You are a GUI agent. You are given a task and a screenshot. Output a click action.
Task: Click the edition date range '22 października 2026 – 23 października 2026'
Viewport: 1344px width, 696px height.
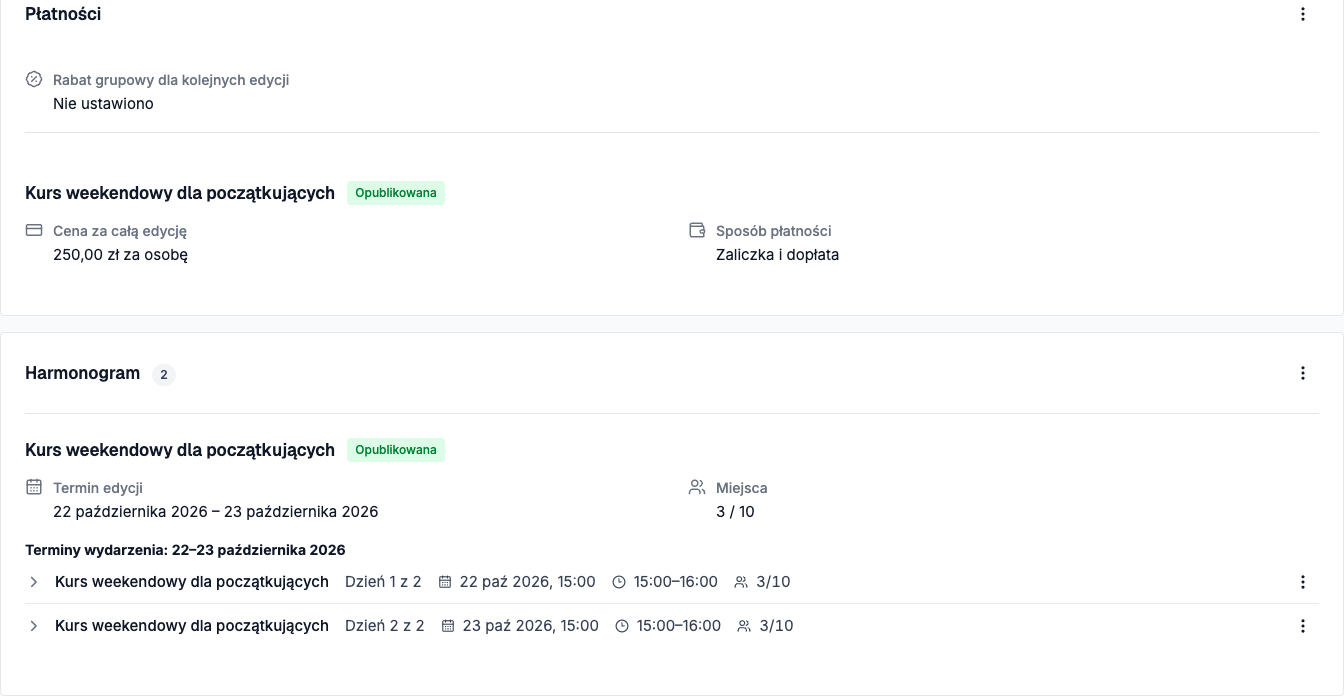[216, 511]
